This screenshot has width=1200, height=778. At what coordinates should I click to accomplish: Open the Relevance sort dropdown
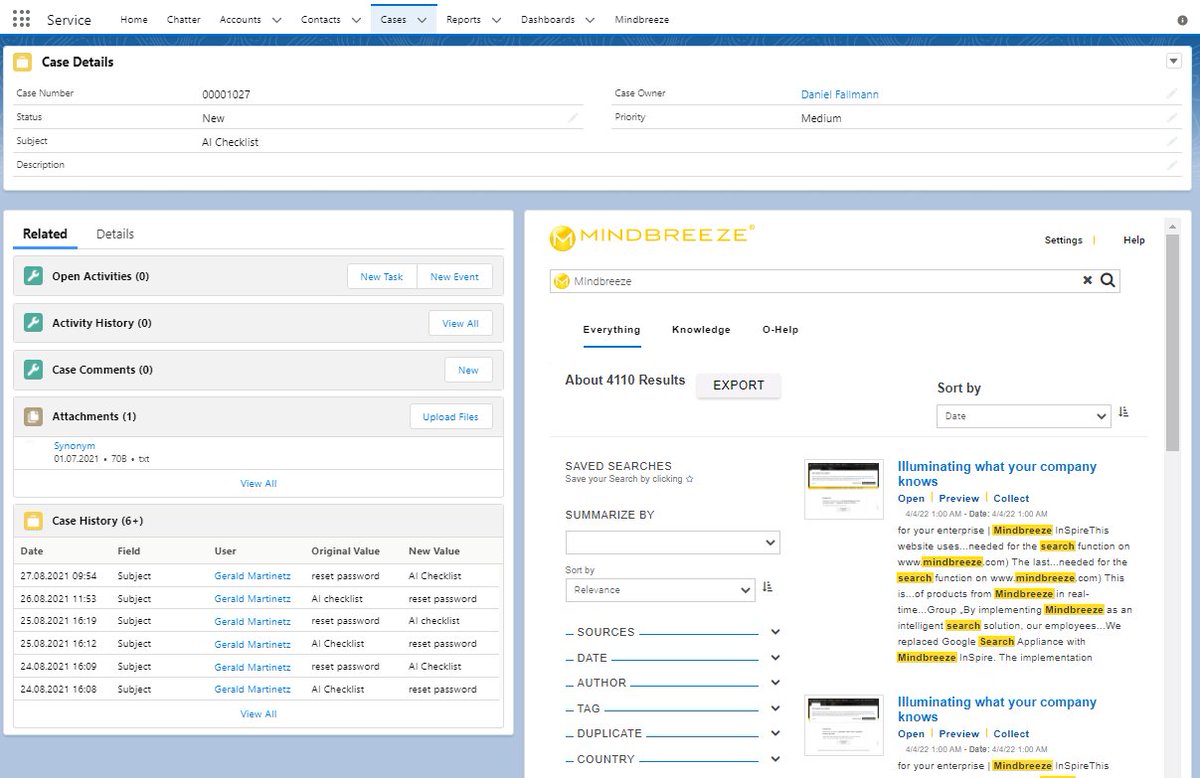point(659,590)
